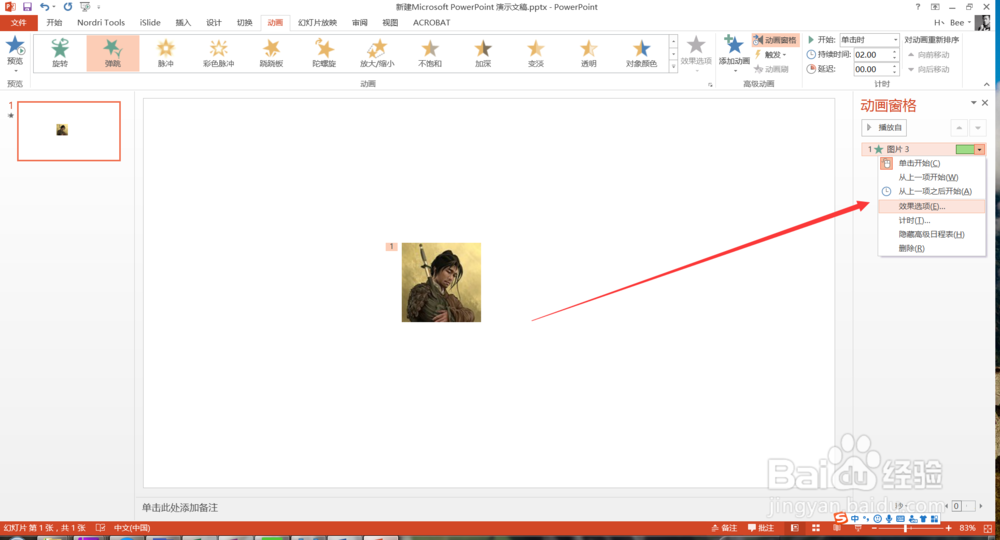Switch to the iSlide tab
This screenshot has width=1000, height=540.
[150, 22]
